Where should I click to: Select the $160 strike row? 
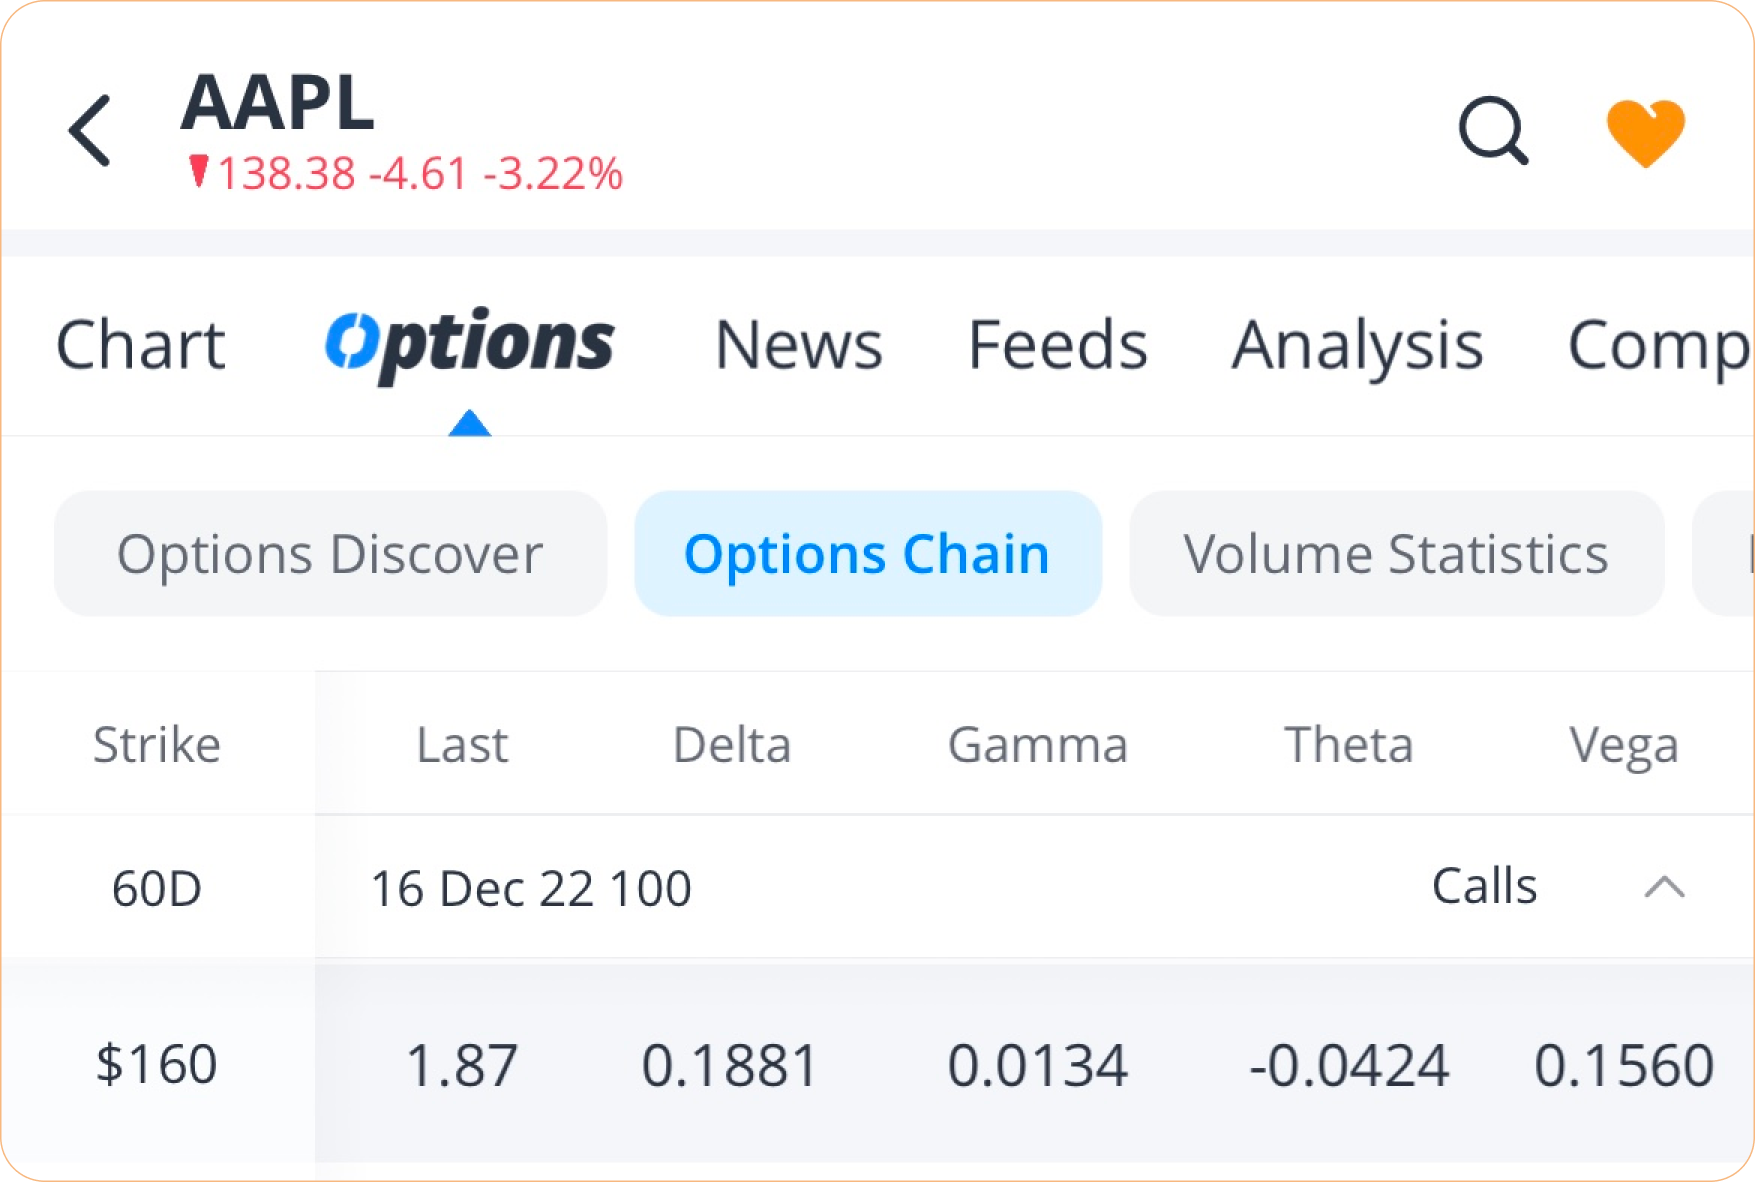(157, 1064)
